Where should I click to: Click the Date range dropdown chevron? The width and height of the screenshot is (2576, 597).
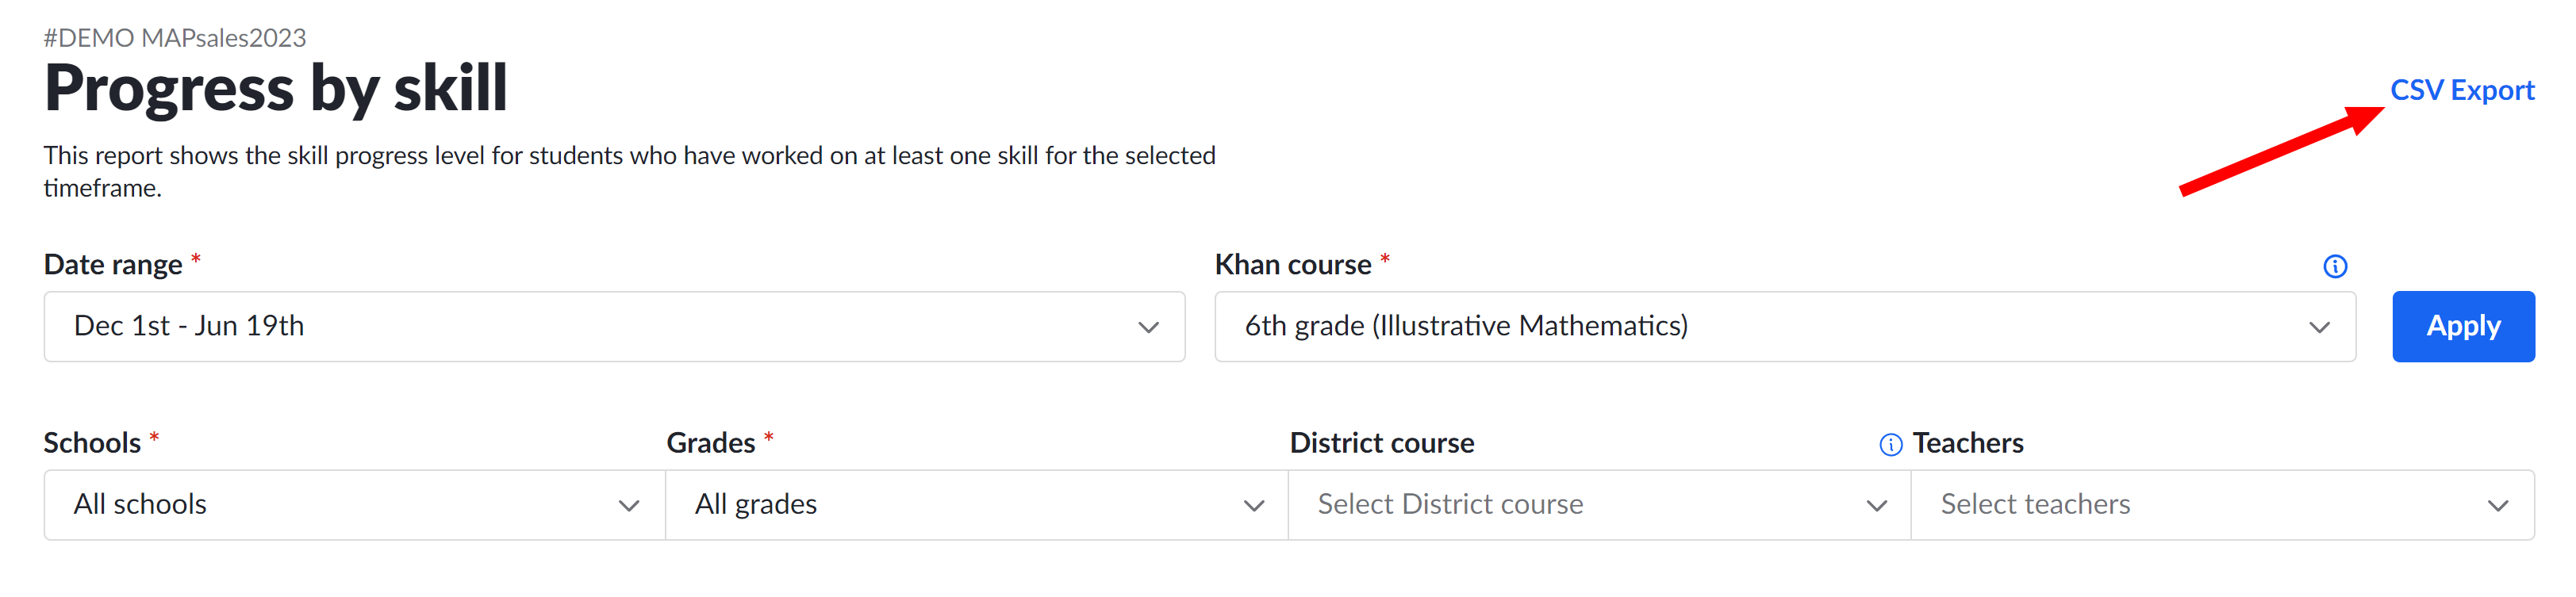click(x=1148, y=327)
